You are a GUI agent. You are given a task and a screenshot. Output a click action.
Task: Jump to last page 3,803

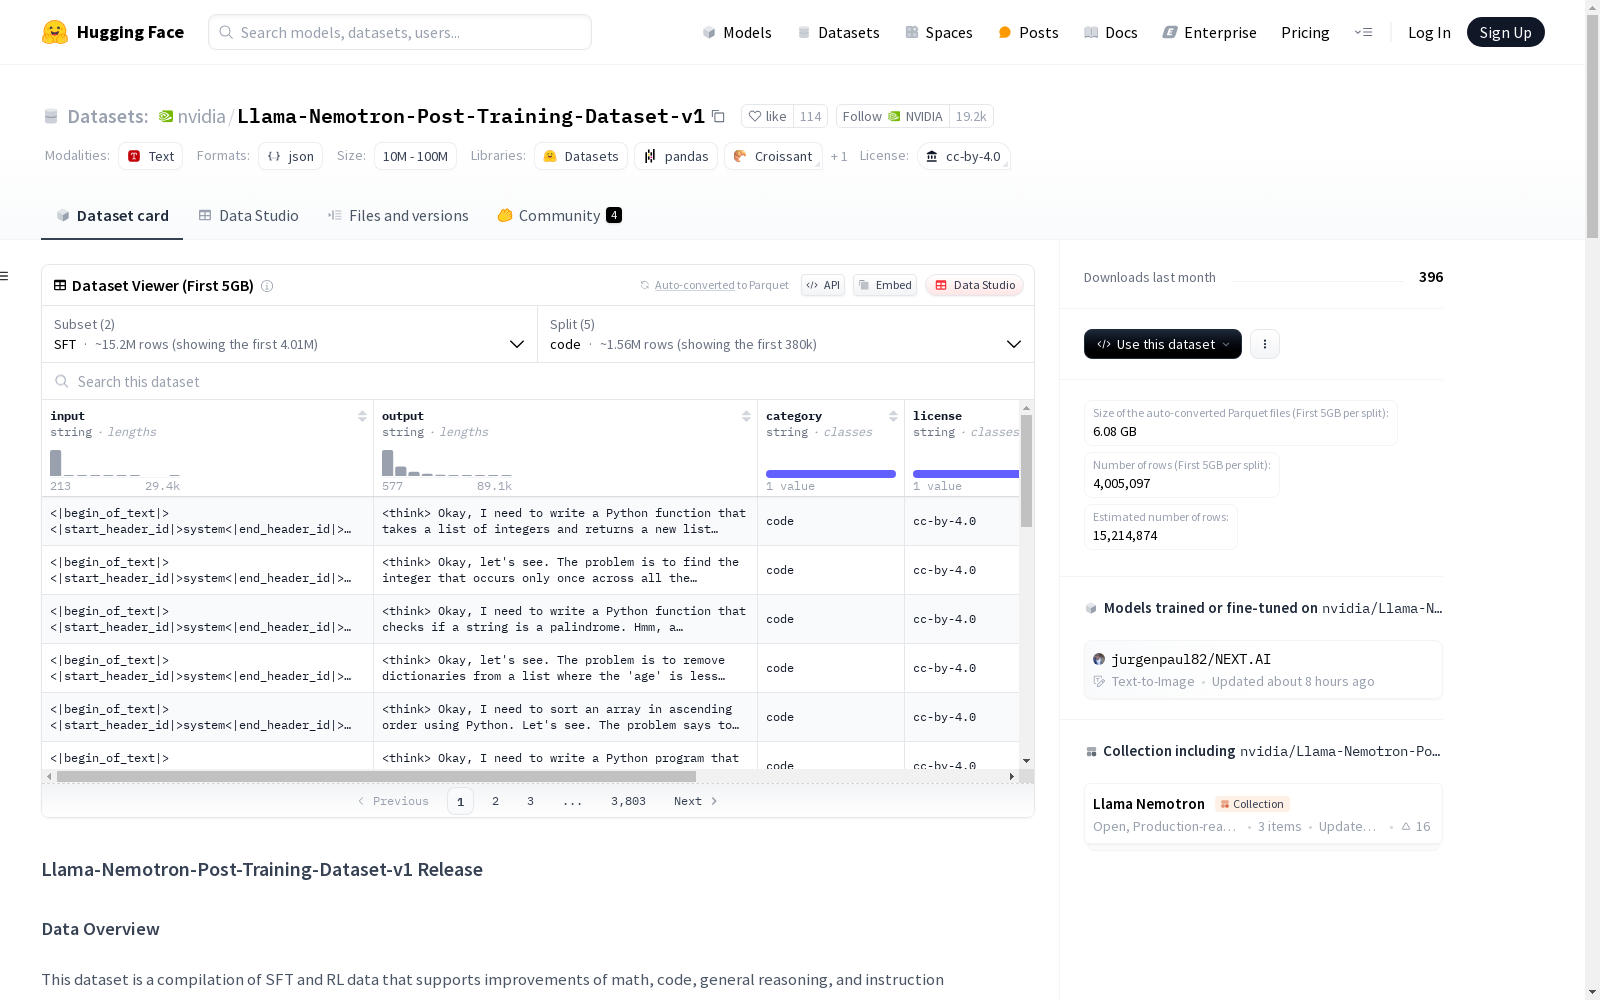(628, 801)
